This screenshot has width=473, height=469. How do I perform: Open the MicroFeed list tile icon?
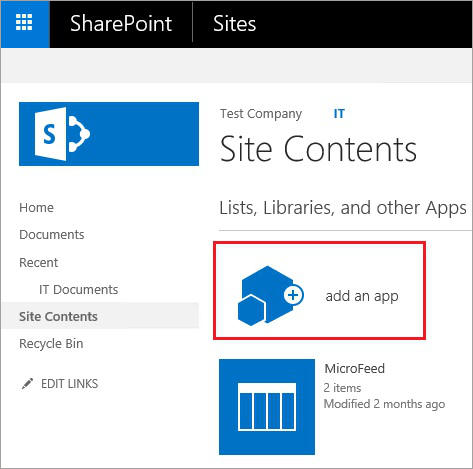(267, 407)
